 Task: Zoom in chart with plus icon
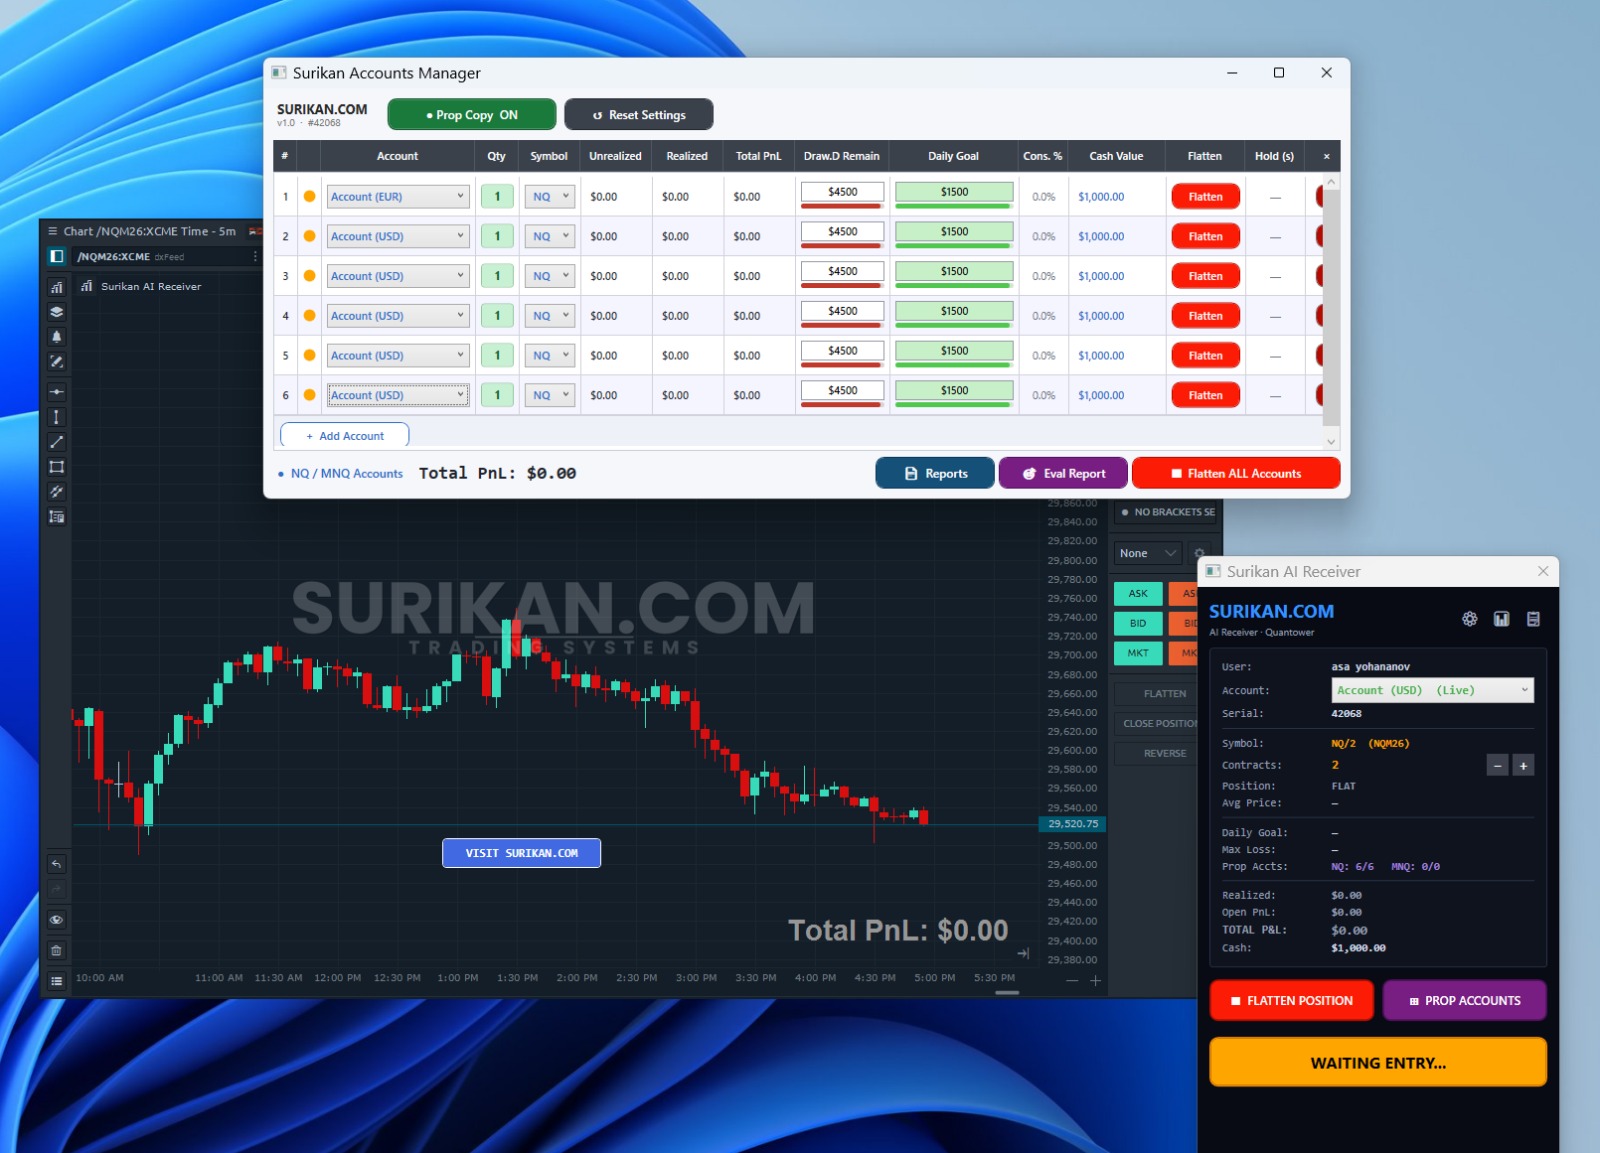1095,980
